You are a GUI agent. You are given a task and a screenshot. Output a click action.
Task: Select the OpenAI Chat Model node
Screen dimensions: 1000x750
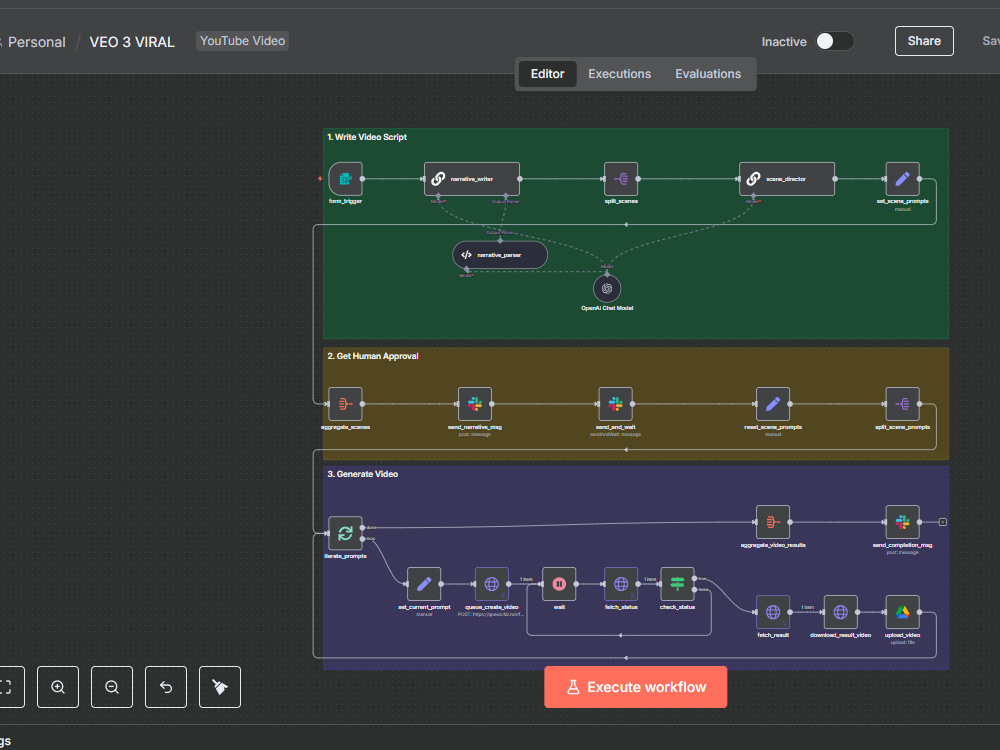click(607, 288)
